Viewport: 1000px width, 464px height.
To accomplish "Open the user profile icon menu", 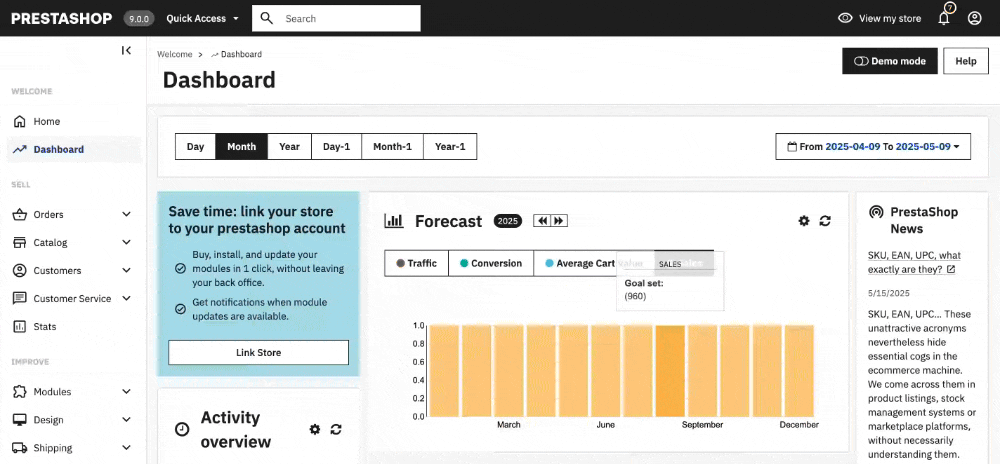I will pyautogui.click(x=974, y=18).
